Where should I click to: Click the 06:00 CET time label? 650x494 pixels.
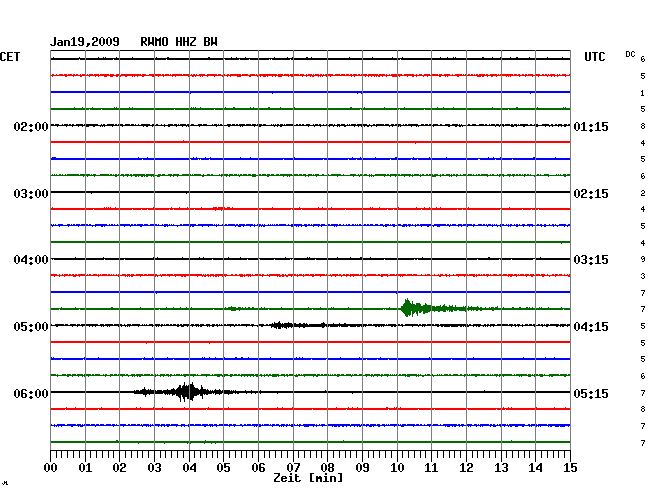click(31, 393)
